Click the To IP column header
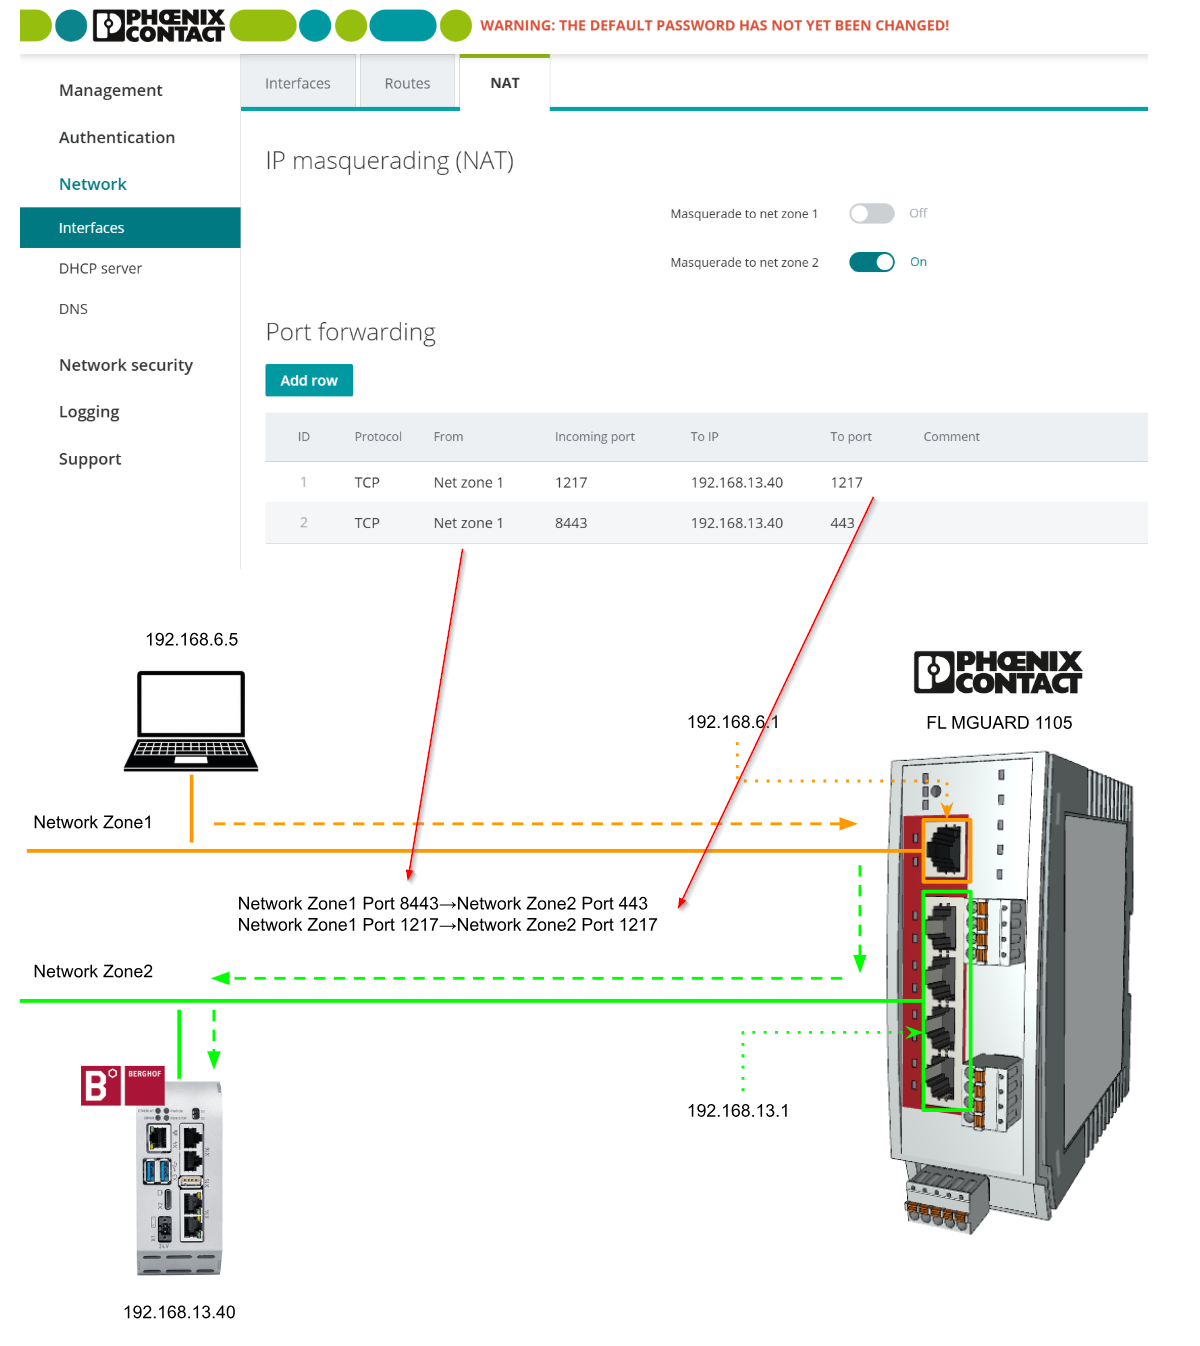Image resolution: width=1200 pixels, height=1346 pixels. 705,437
